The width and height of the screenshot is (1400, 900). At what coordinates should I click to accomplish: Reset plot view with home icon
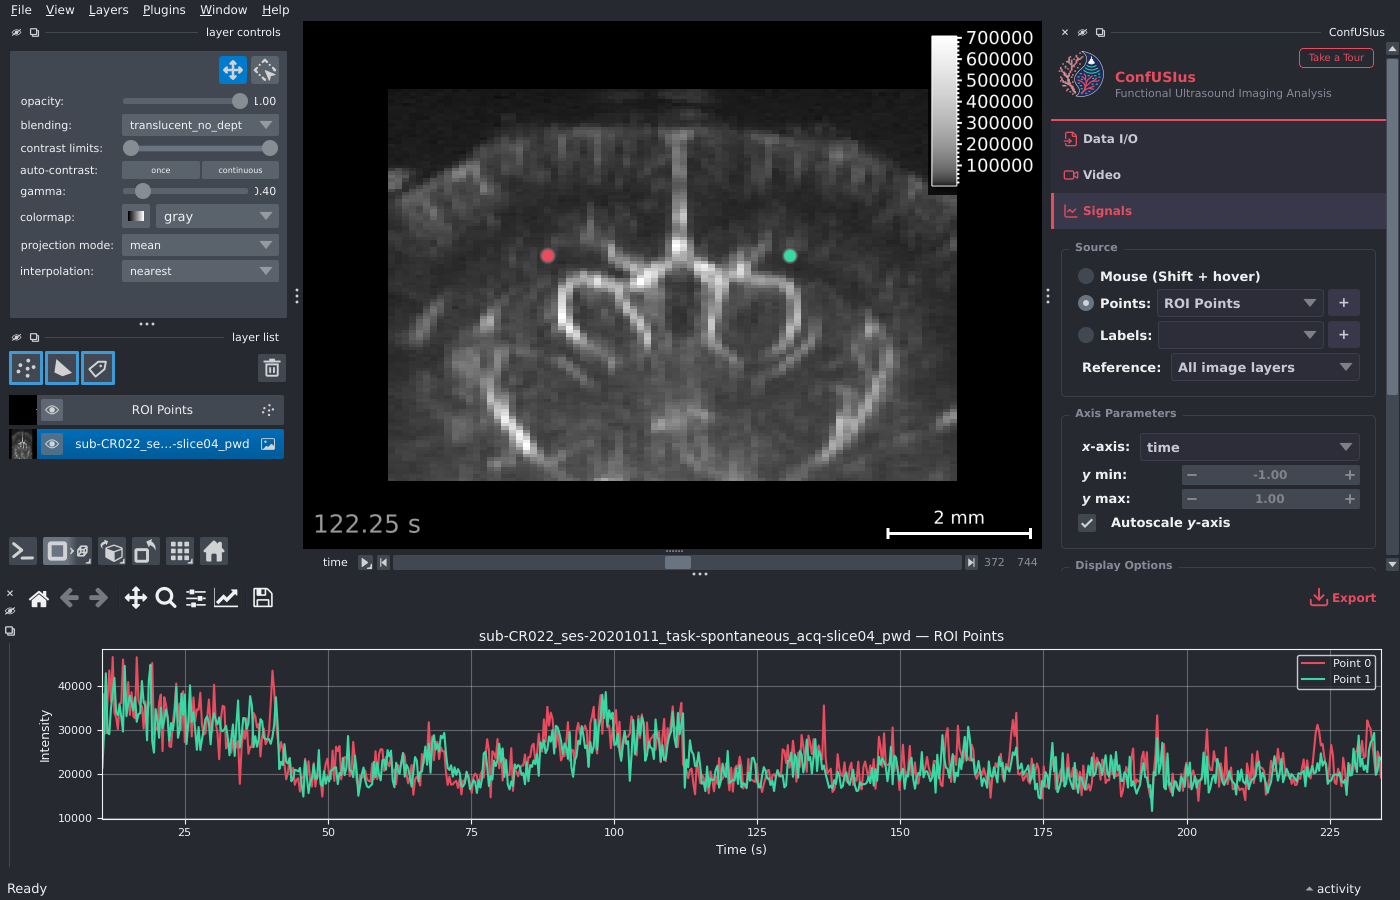pos(39,598)
